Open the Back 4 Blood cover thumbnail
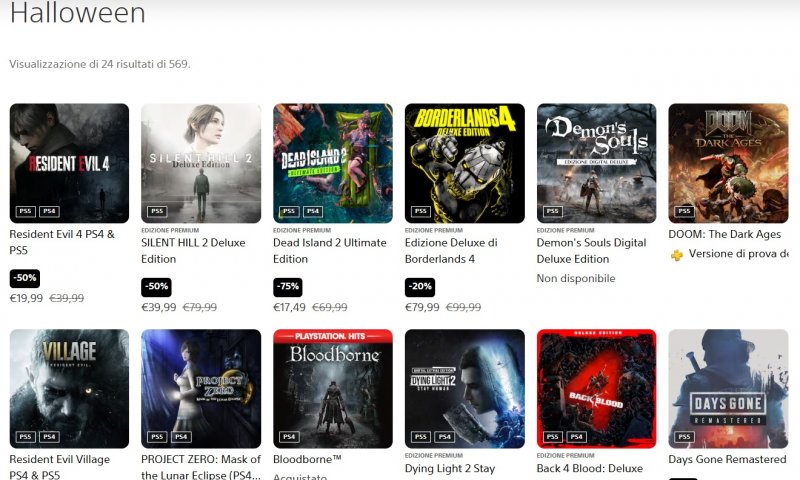The image size is (800, 480). (x=596, y=389)
